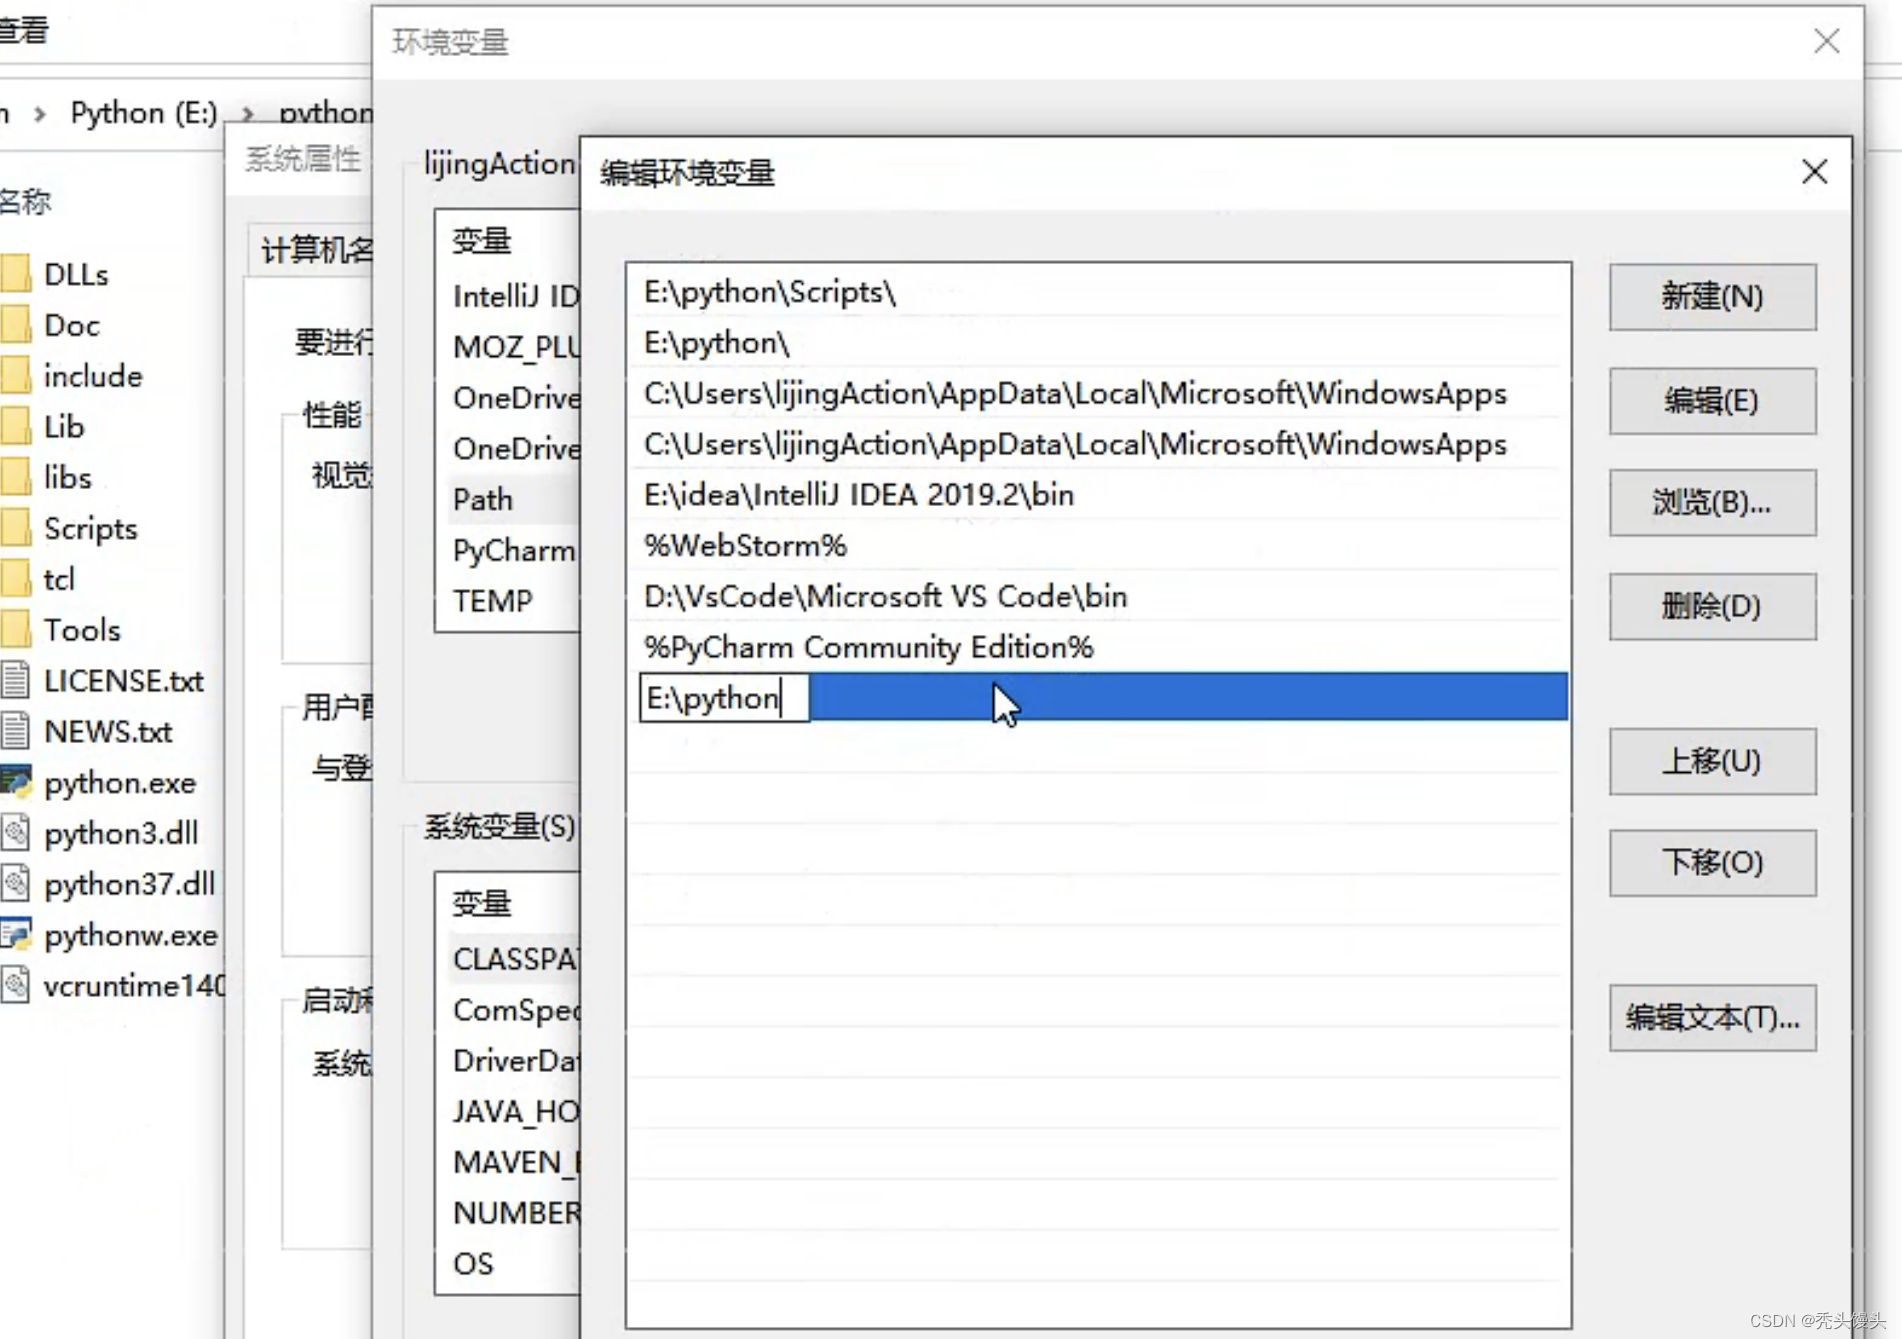Open the DLLs folder
Viewport: 1902px width, 1339px height.
[77, 274]
